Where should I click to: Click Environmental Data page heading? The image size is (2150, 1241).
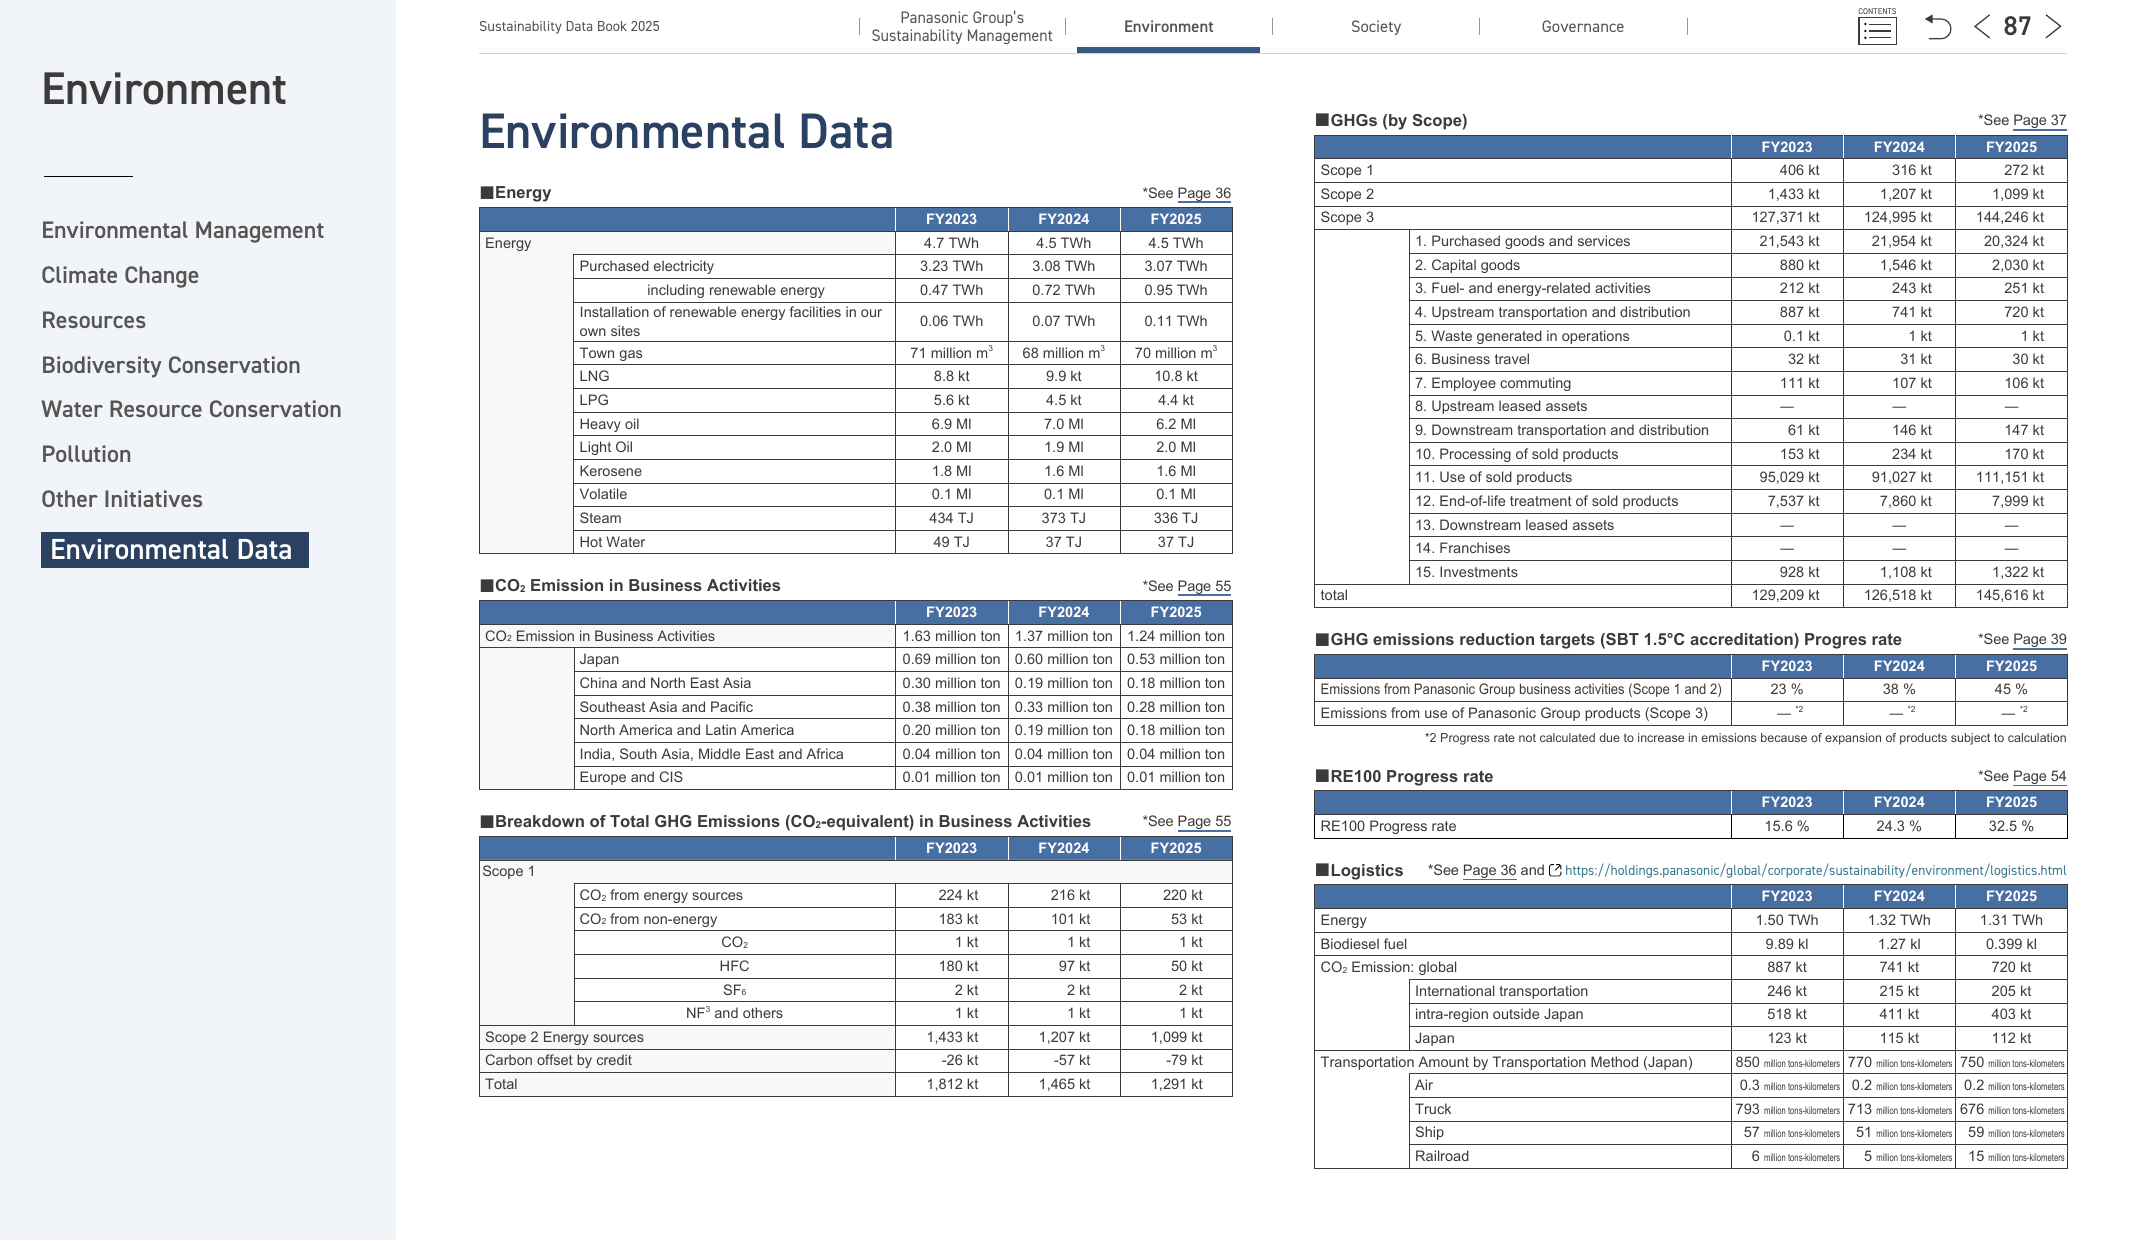click(686, 132)
